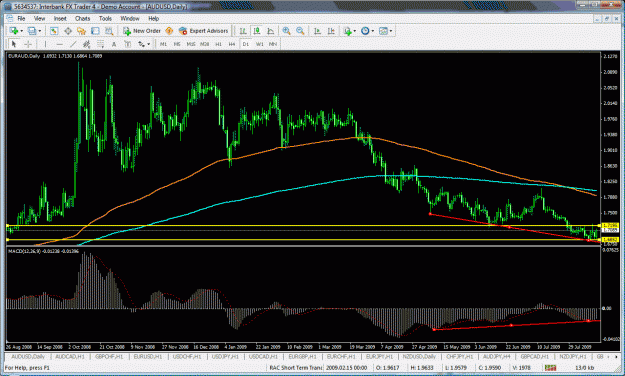The image size is (625, 376).
Task: Open the Profiles dropdown arrow
Action: coord(39,31)
